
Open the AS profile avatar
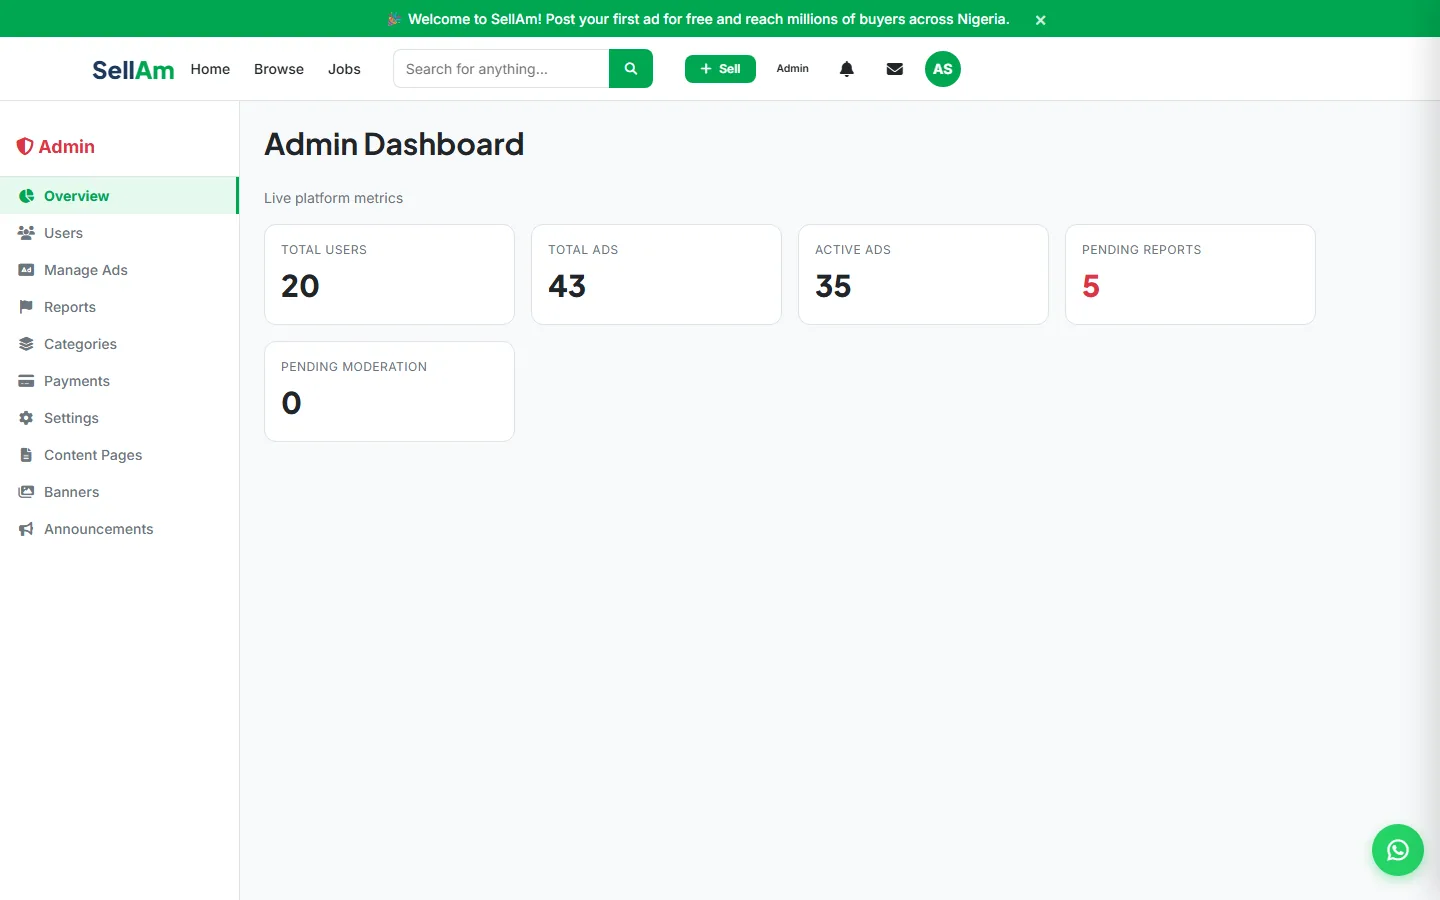942,69
